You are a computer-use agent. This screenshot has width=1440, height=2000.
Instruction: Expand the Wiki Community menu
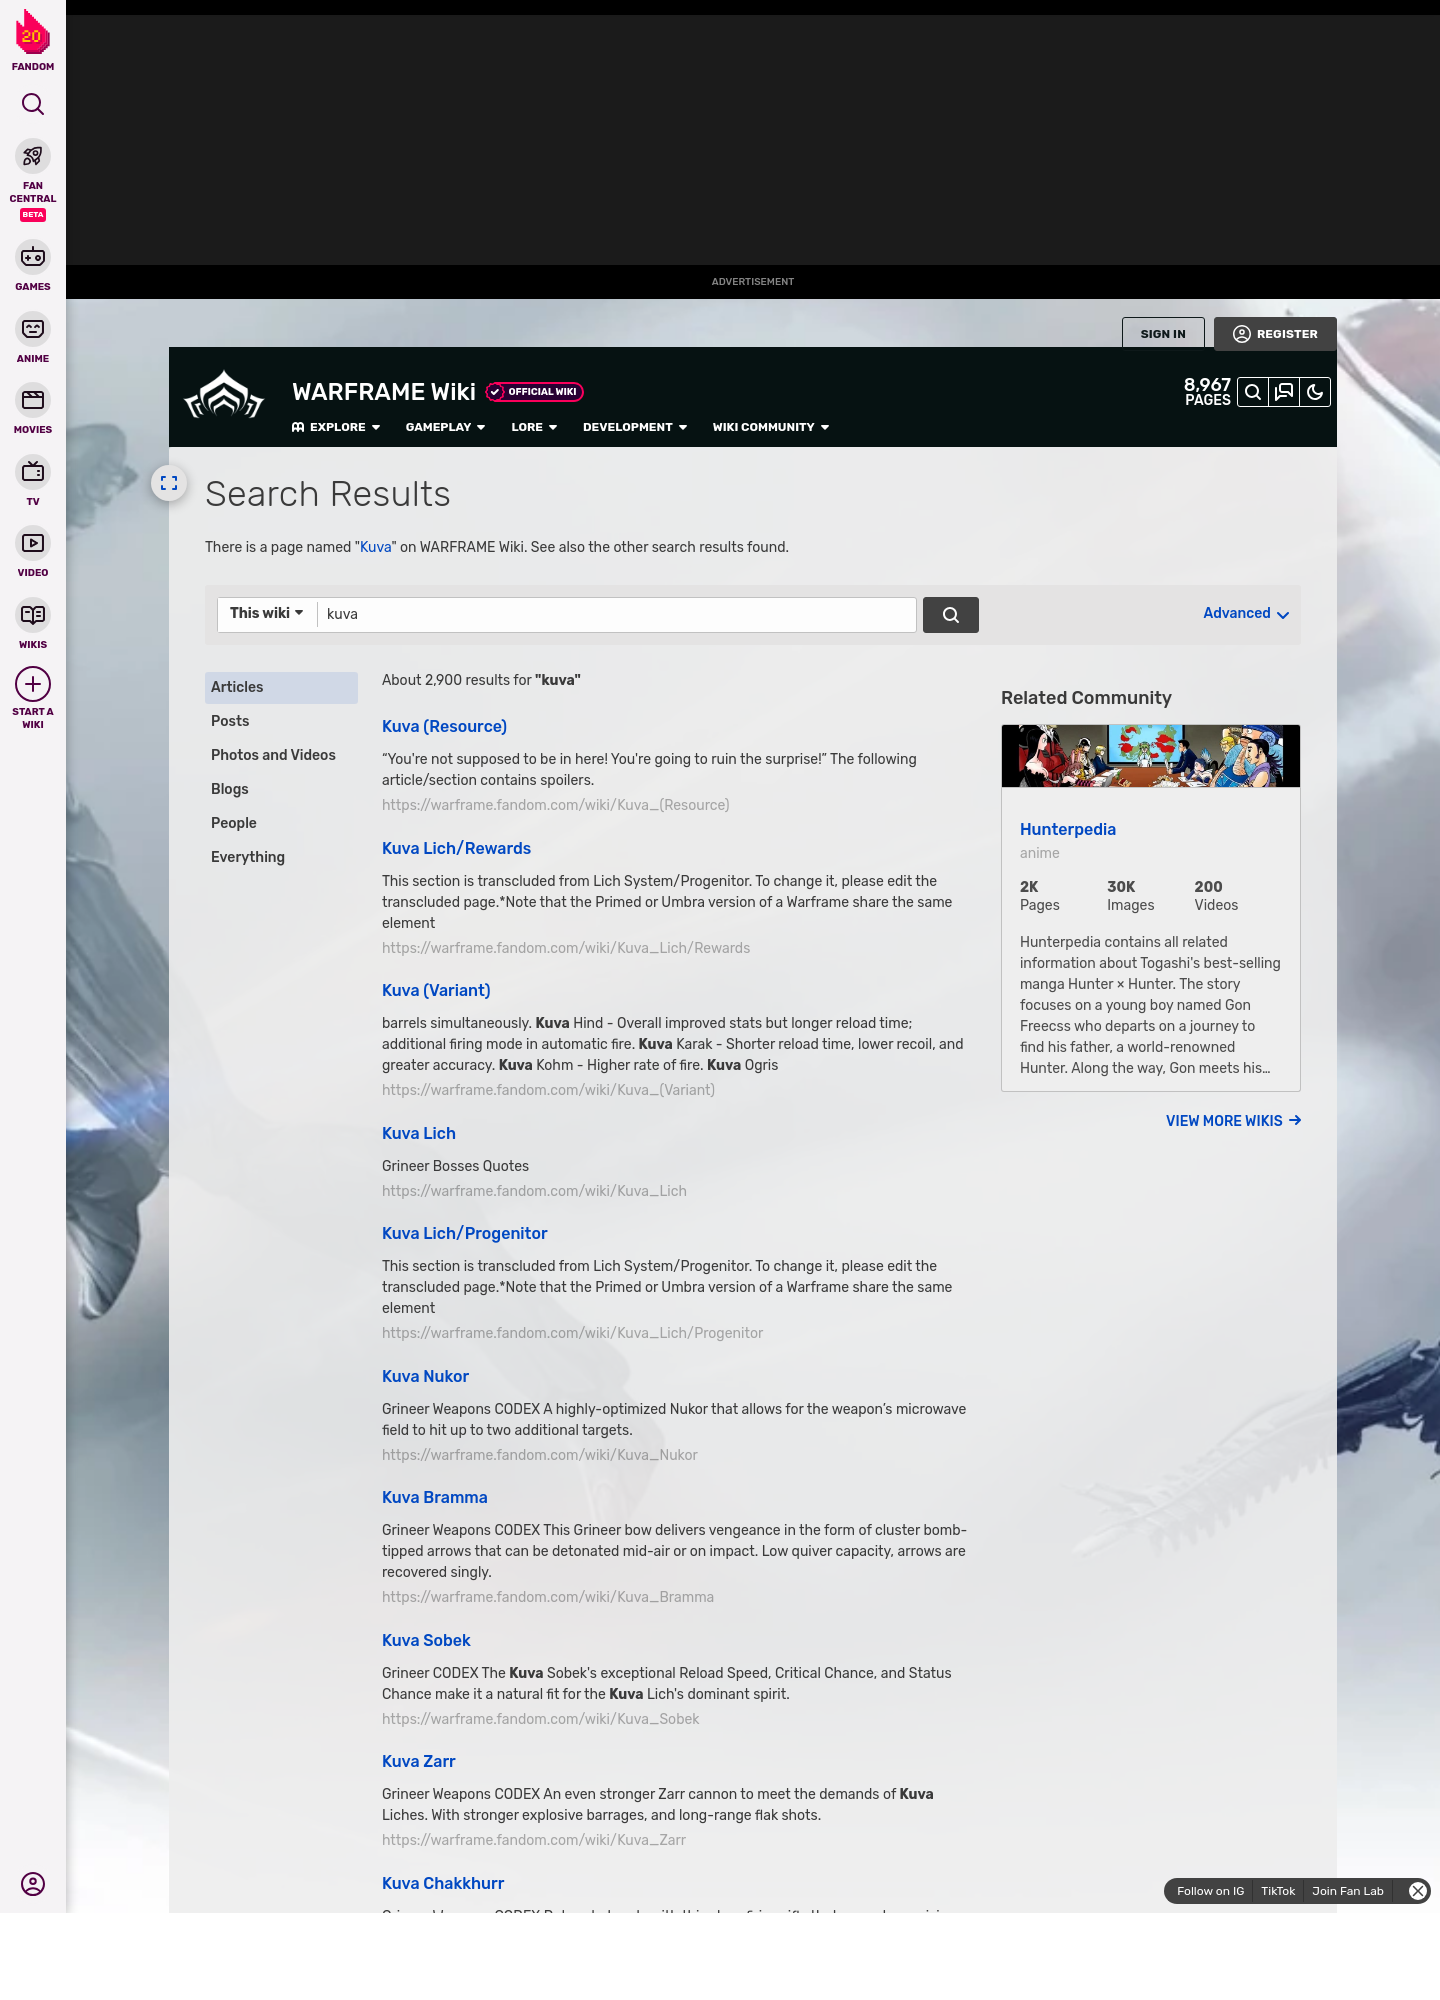click(771, 427)
